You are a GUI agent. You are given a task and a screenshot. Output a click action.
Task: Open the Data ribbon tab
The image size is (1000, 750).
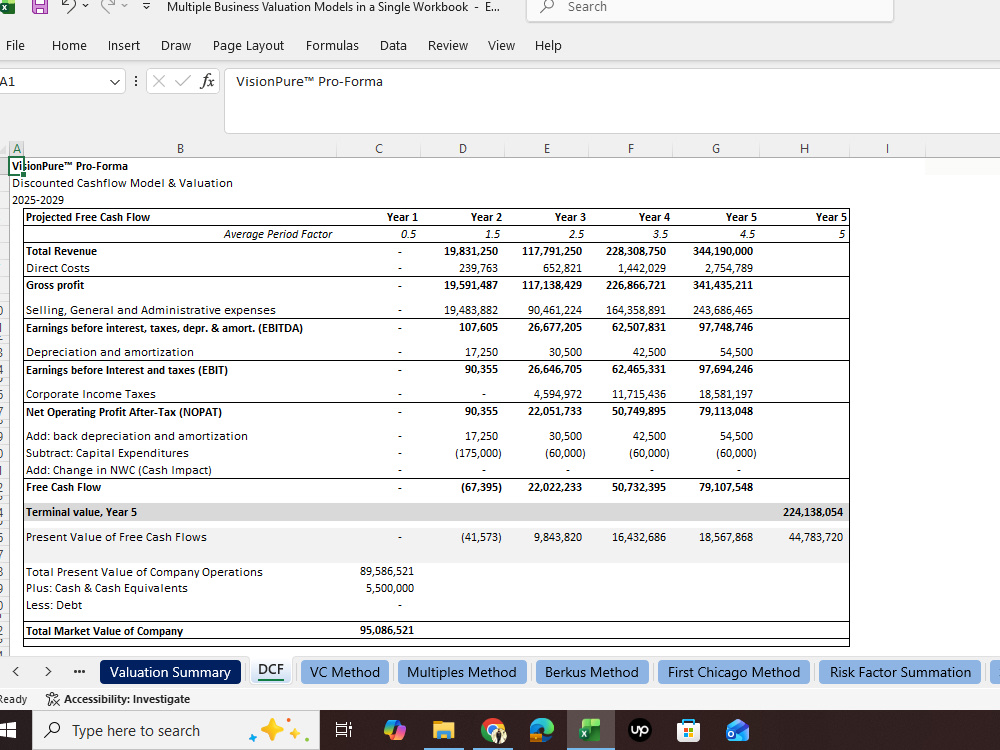(x=393, y=45)
